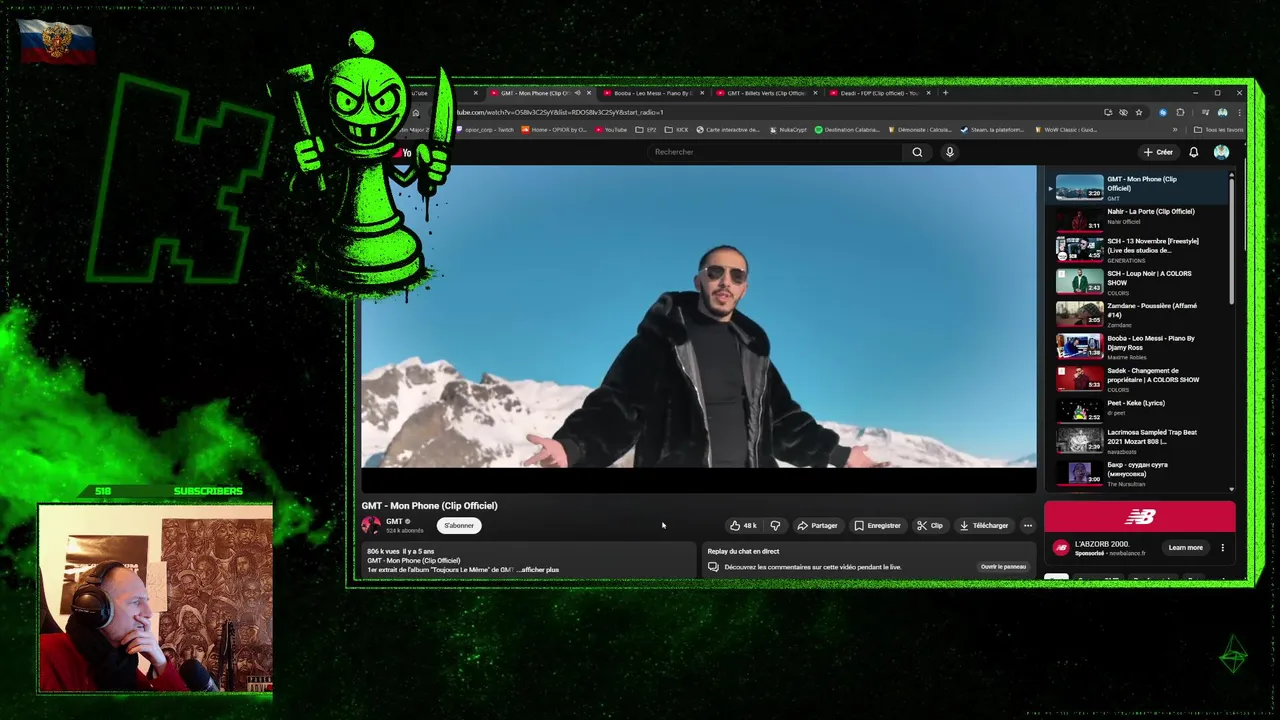1280x720 pixels.
Task: Focus the Rechercher search field
Action: point(776,152)
